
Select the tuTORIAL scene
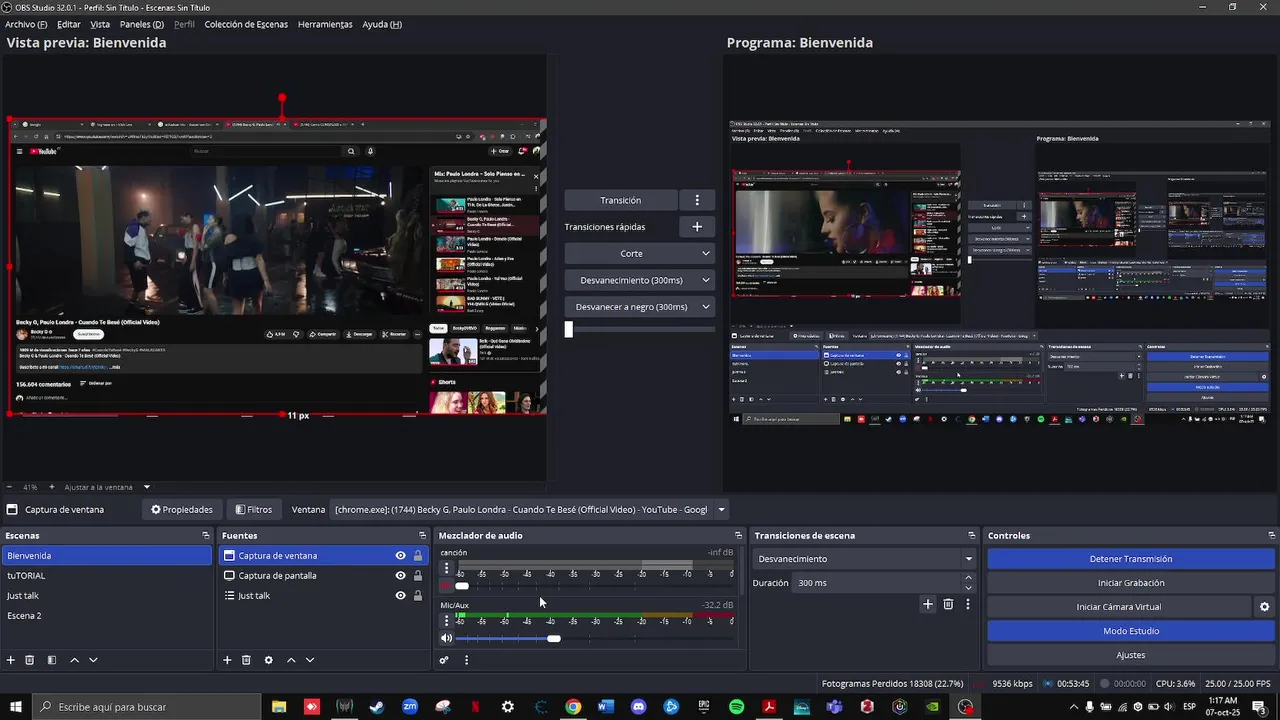pos(106,576)
